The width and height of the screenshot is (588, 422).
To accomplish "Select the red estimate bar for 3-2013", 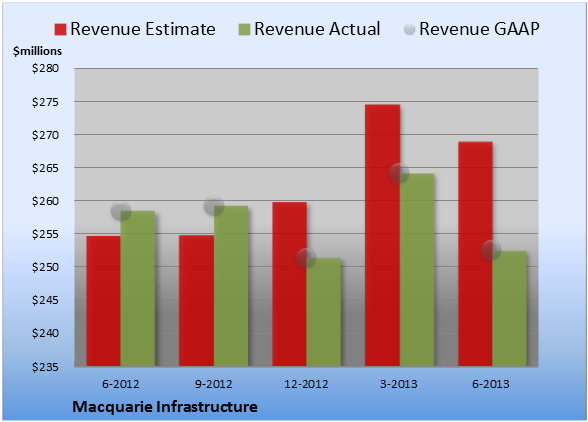I will 382,235.
